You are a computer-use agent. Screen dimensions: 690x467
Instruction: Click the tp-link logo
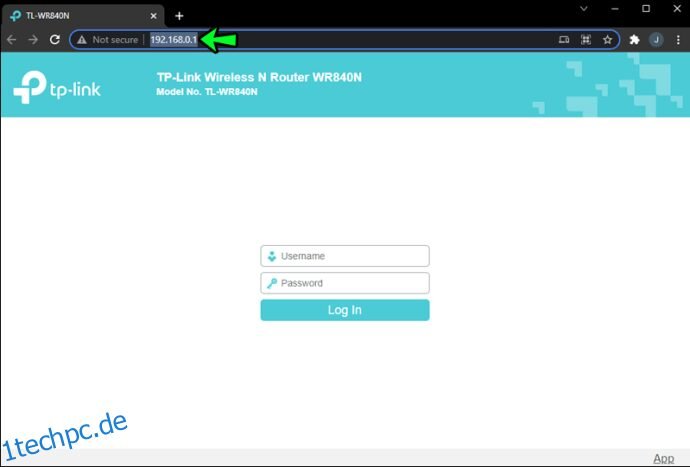tap(57, 87)
